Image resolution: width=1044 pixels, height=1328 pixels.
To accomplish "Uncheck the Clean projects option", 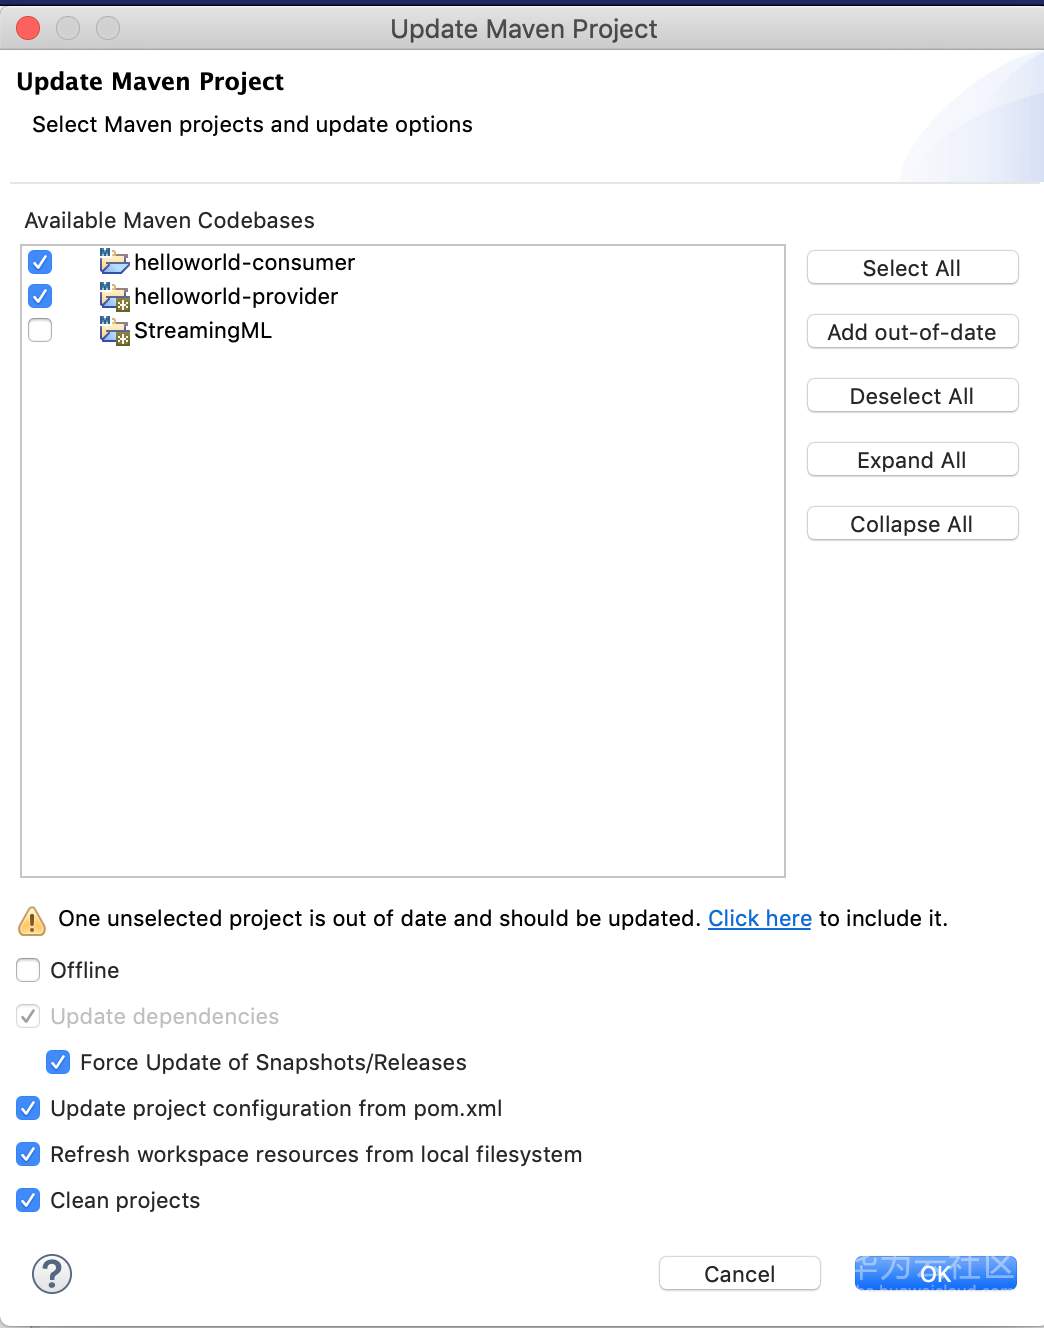I will (29, 1200).
